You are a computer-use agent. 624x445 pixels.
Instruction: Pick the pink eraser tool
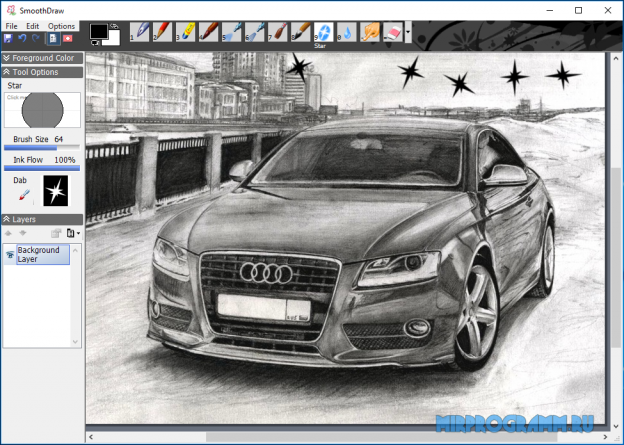(x=393, y=32)
